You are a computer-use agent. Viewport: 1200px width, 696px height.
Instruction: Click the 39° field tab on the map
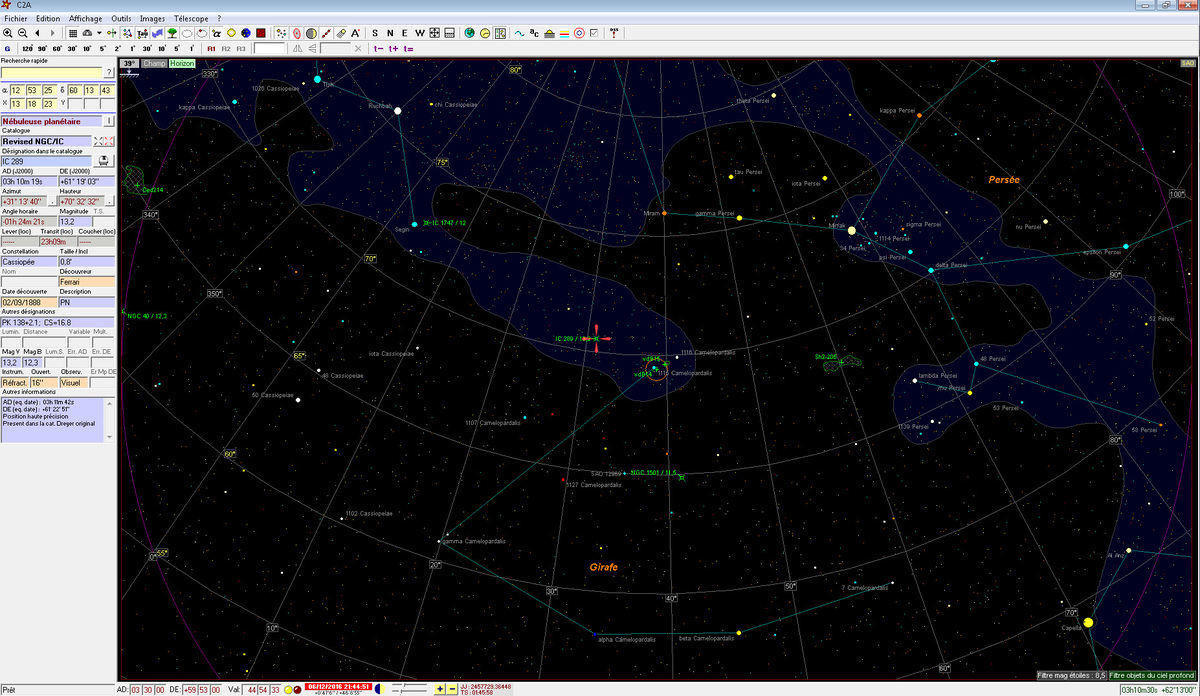pos(130,63)
